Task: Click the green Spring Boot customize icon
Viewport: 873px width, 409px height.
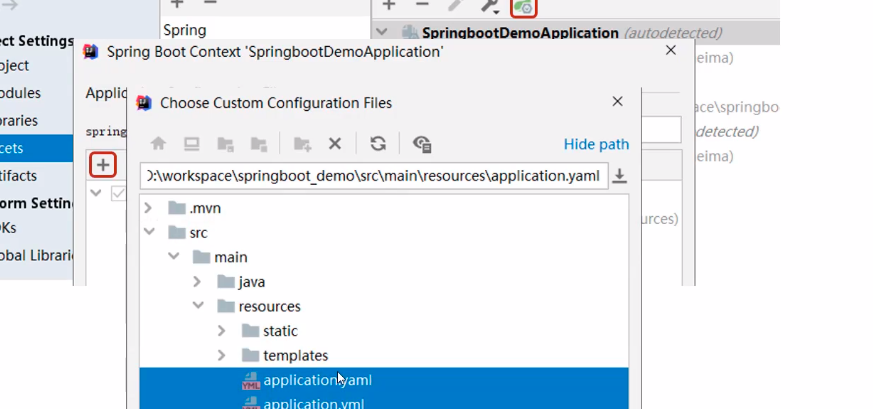Action: 523,6
